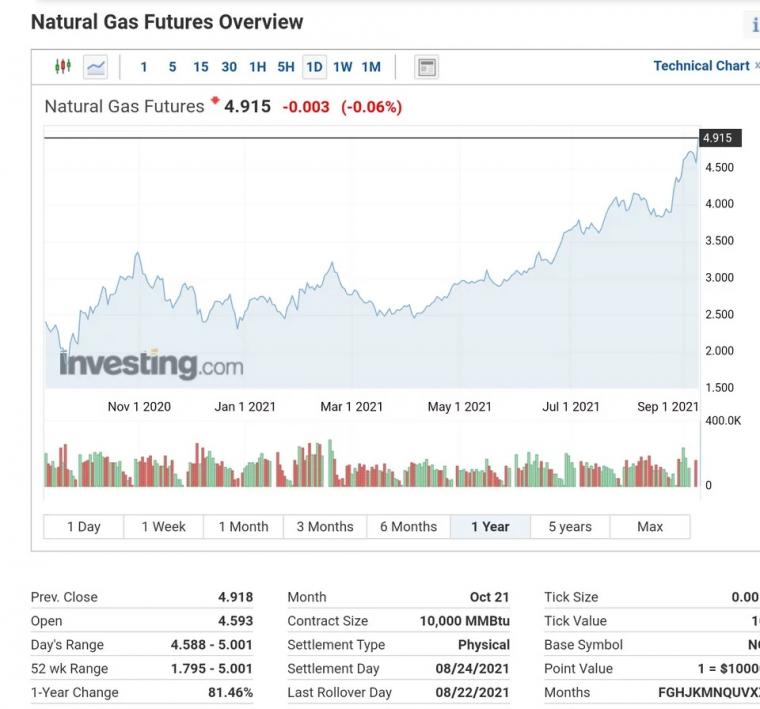Switch to candlestick chart type icon
Screen dimensions: 760x709
[x=63, y=66]
